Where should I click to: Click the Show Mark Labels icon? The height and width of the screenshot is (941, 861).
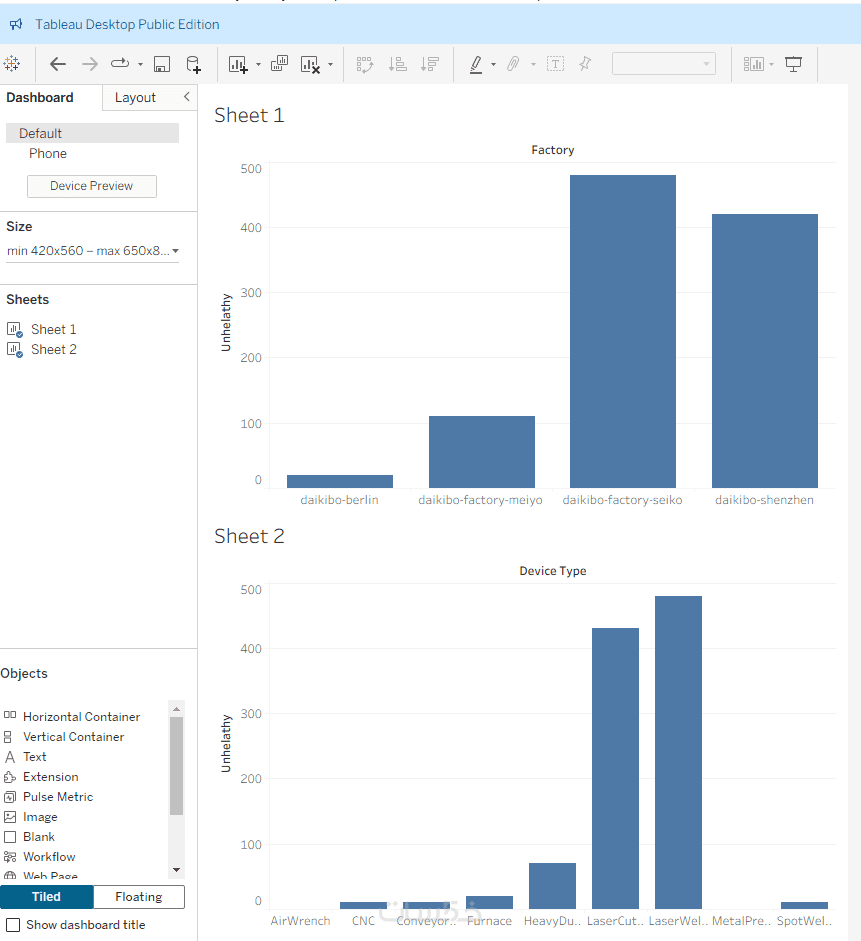point(556,64)
